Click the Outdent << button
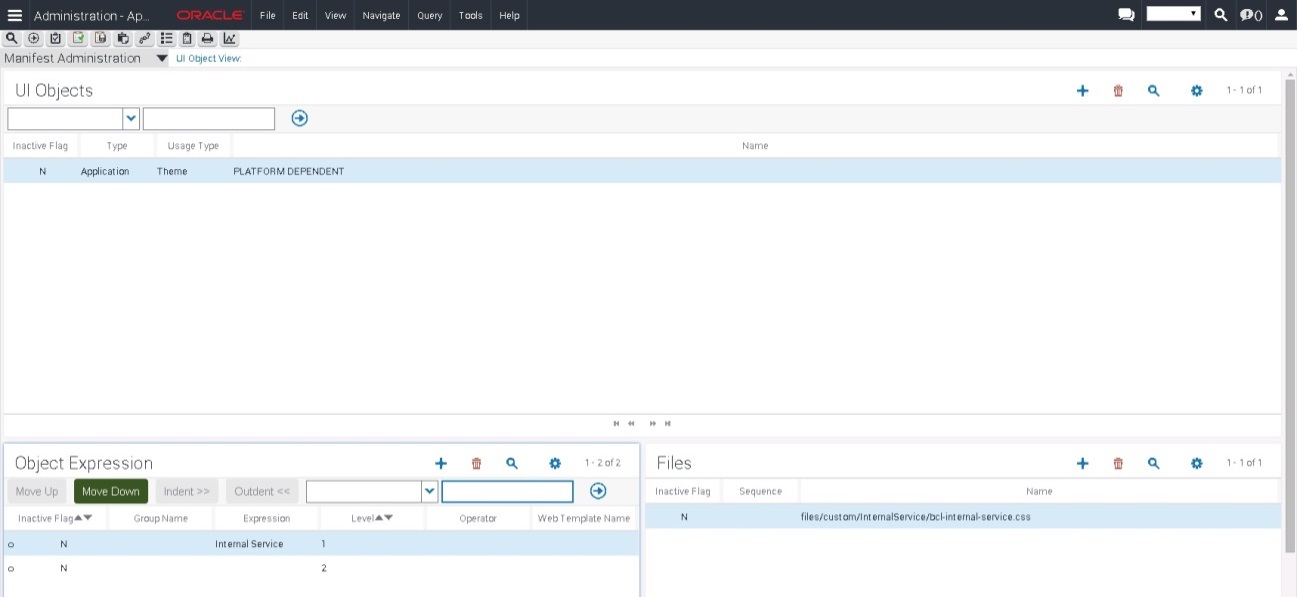This screenshot has height=597, width=1297. (x=262, y=491)
